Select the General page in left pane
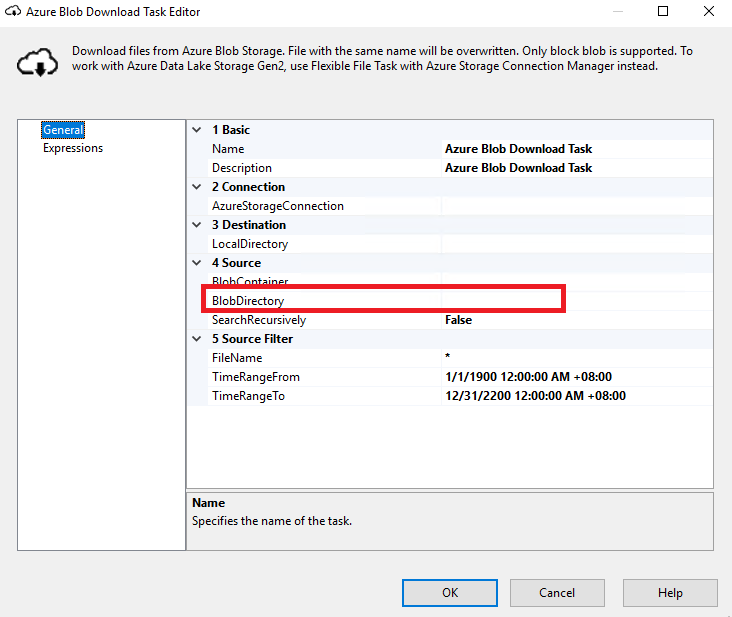This screenshot has height=617, width=732. pyautogui.click(x=63, y=130)
